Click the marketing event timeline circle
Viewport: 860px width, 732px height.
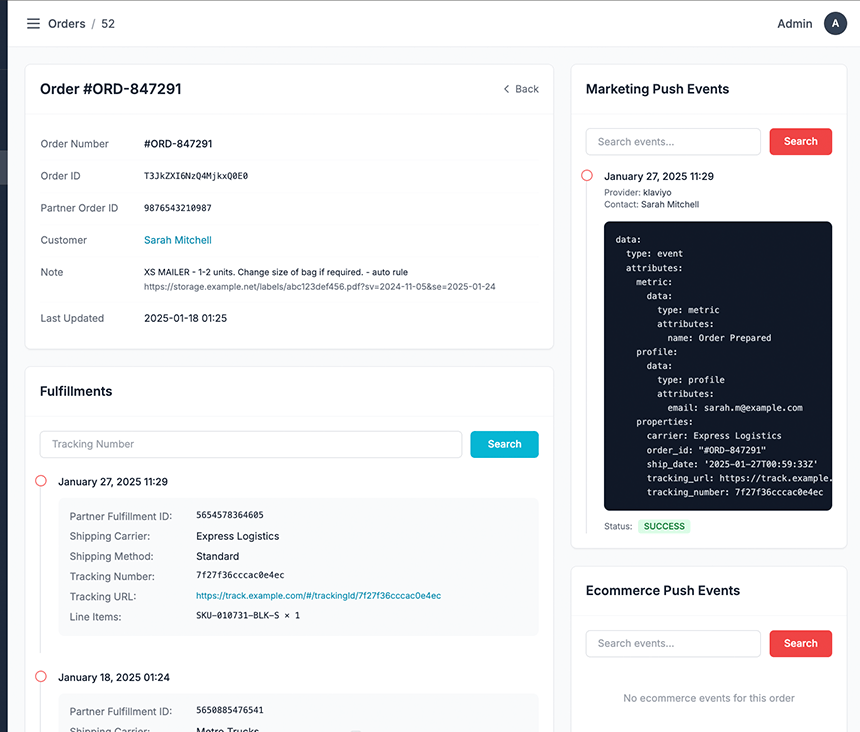587,176
